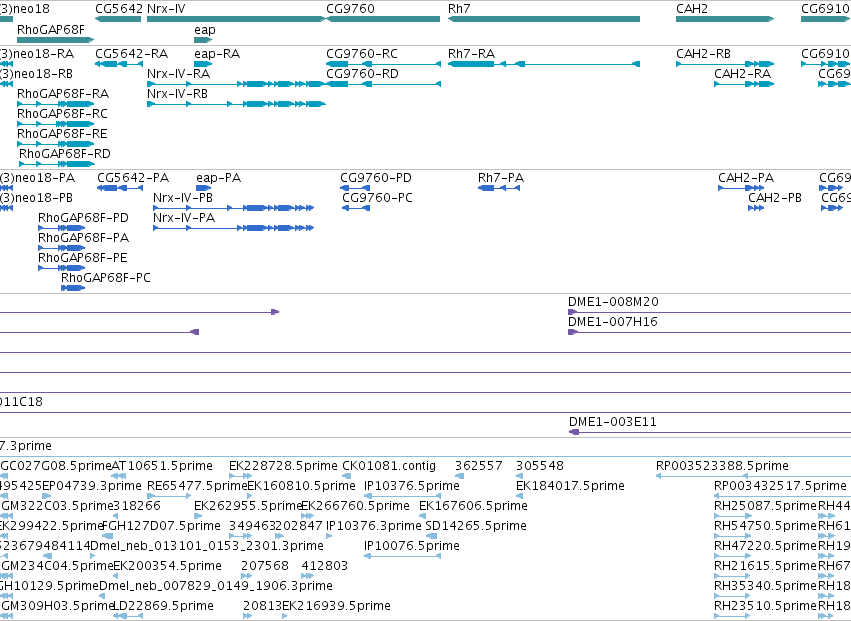Screen dimensions: 851x621
Task: Click EST EK266760.5prime label
Action: [x=355, y=505]
